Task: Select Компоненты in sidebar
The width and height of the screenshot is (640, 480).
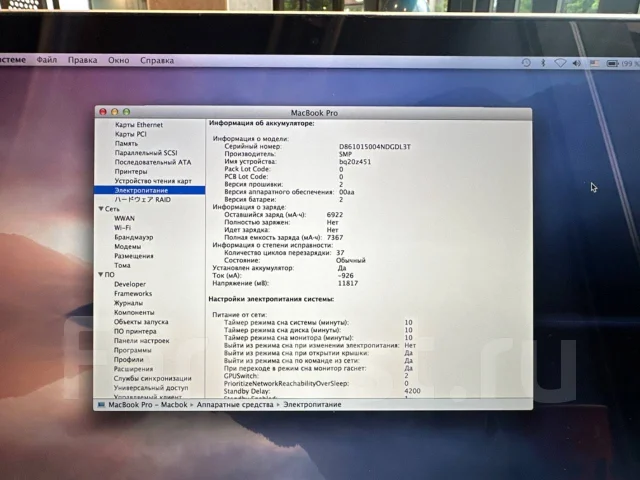Action: [x=134, y=312]
